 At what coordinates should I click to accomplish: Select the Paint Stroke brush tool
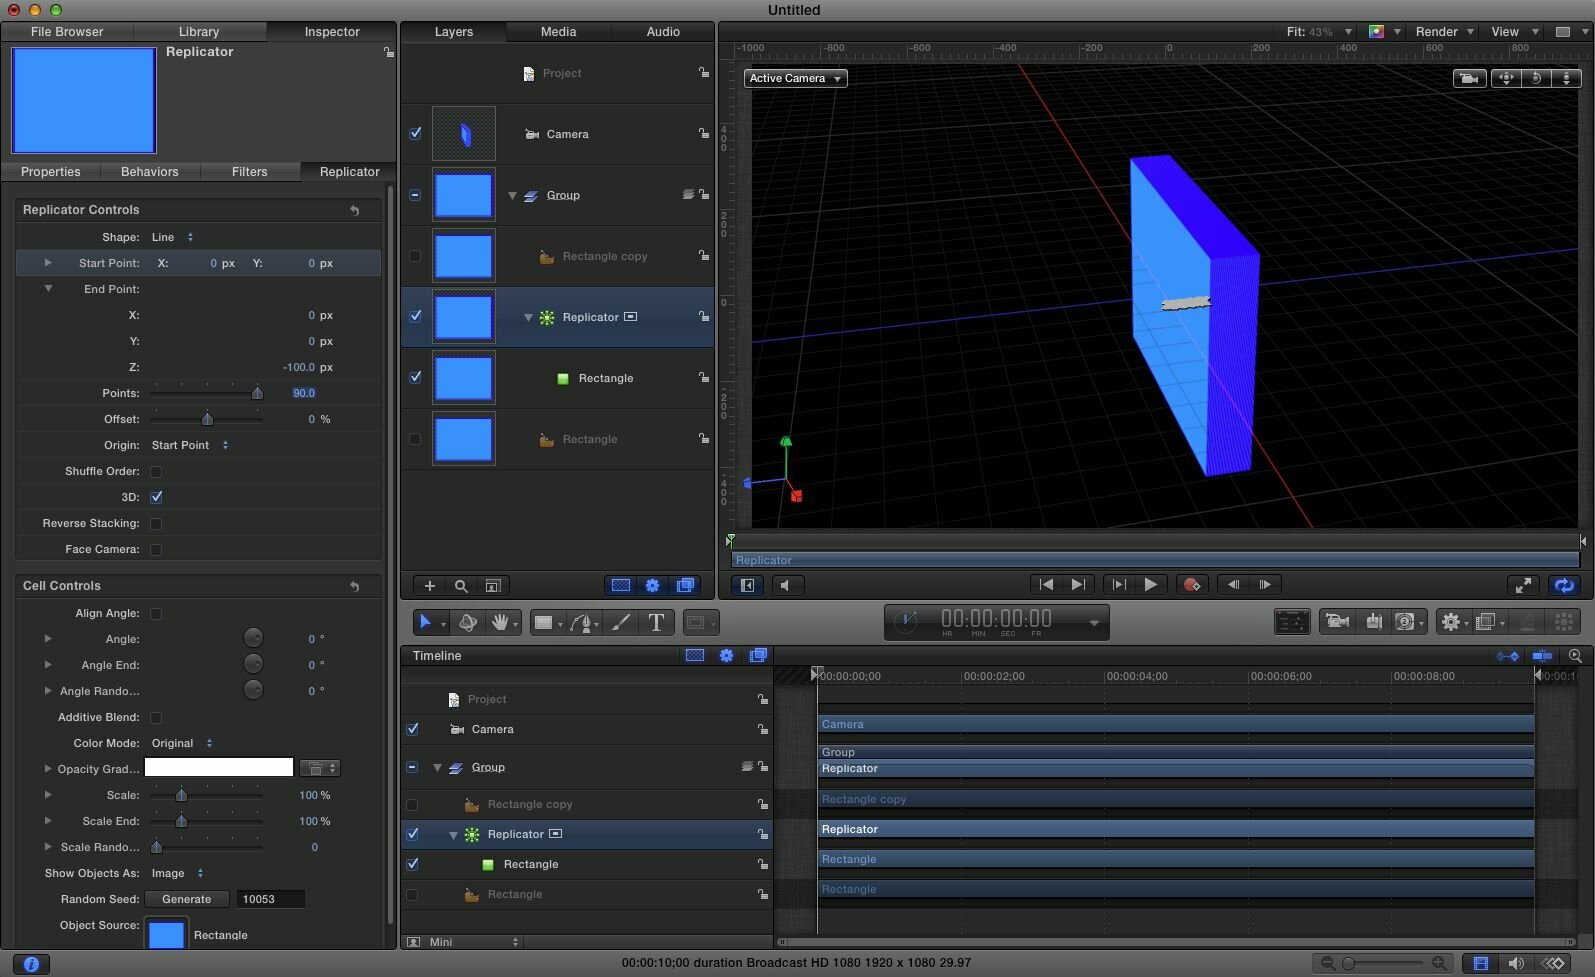tap(621, 622)
